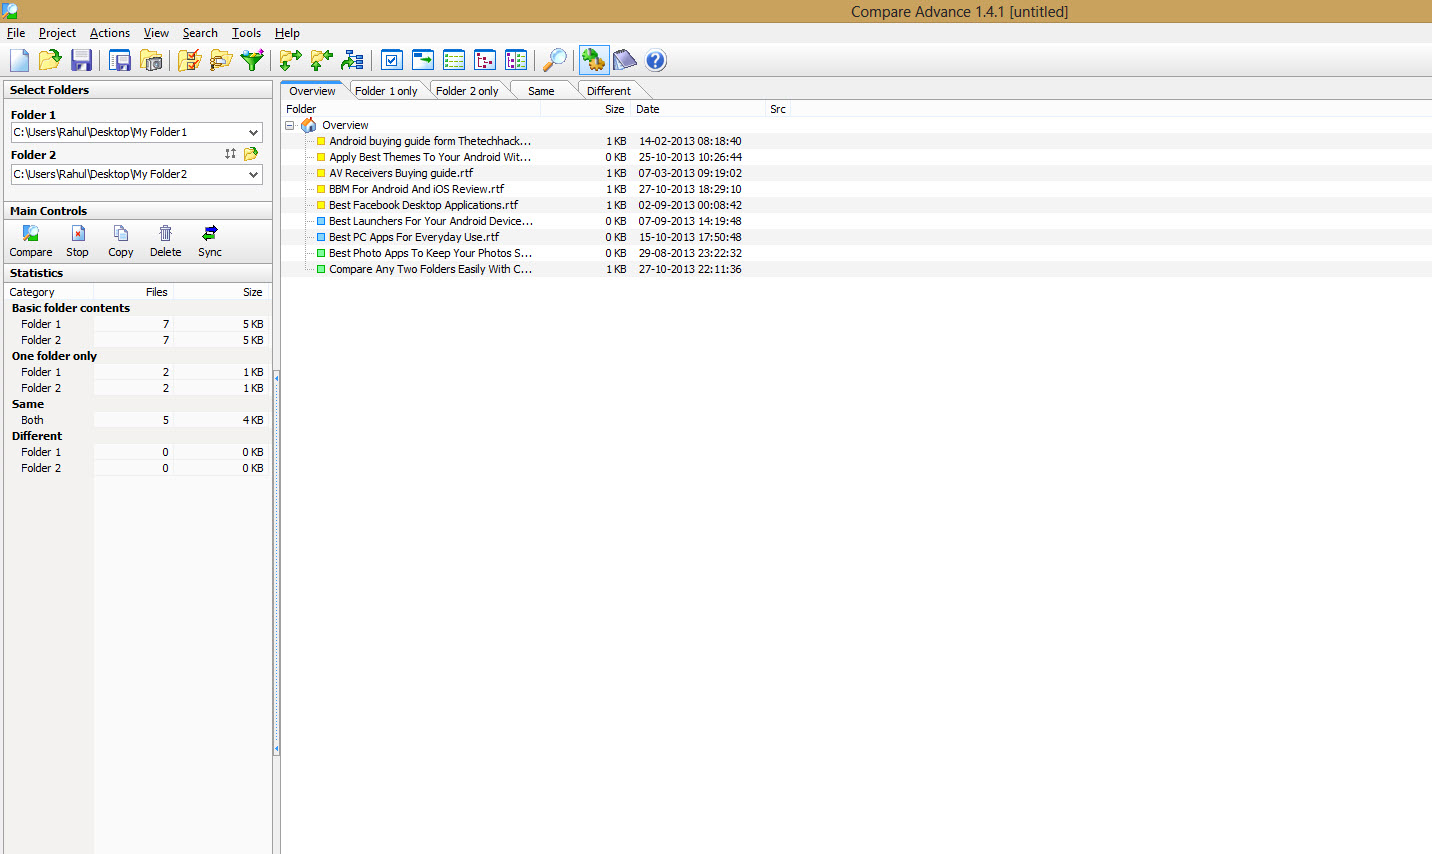This screenshot has height=854, width=1432.
Task: Open the Folder 1 path dropdown
Action: point(253,132)
